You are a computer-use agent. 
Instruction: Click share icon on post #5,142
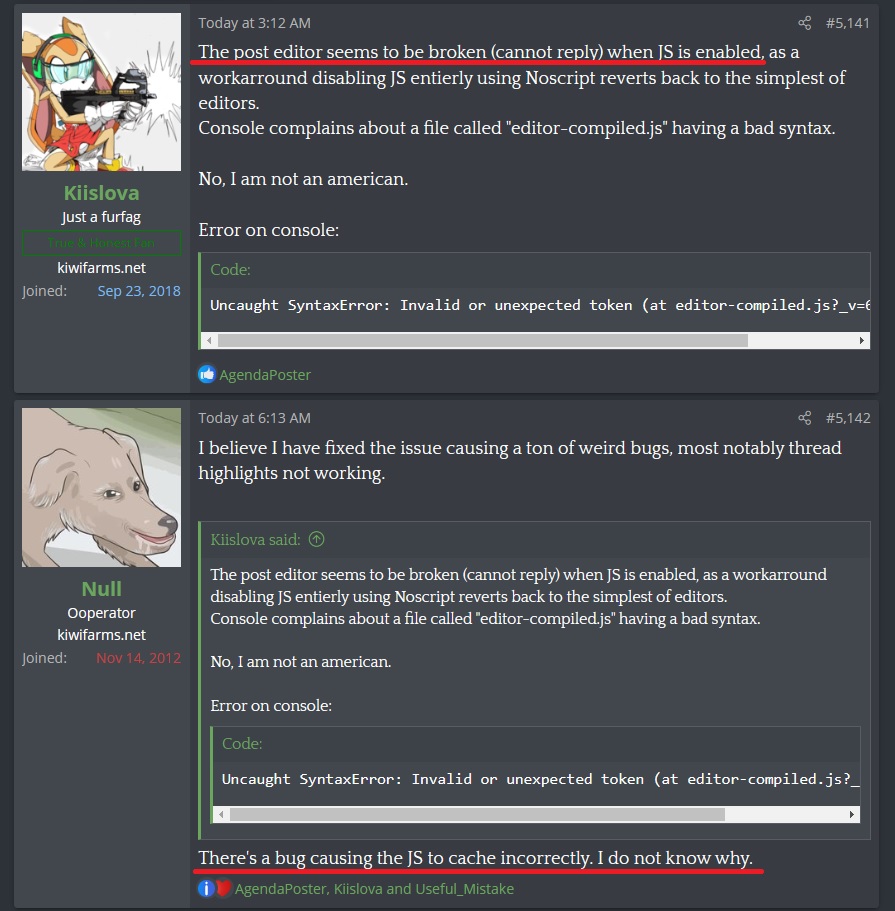[x=804, y=418]
